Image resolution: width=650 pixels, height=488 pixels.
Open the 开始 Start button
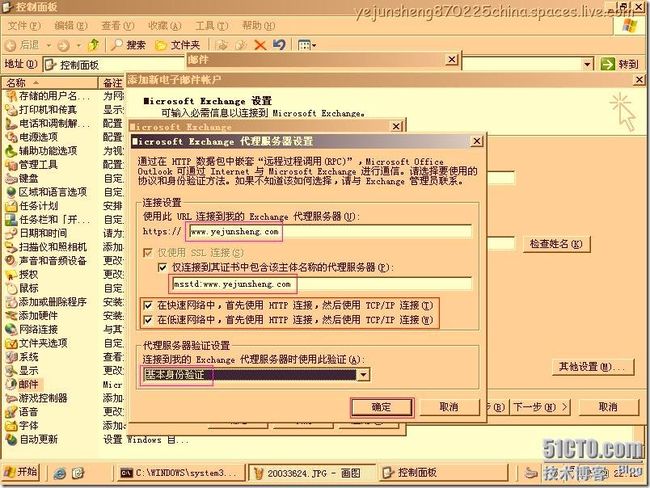click(x=21, y=472)
